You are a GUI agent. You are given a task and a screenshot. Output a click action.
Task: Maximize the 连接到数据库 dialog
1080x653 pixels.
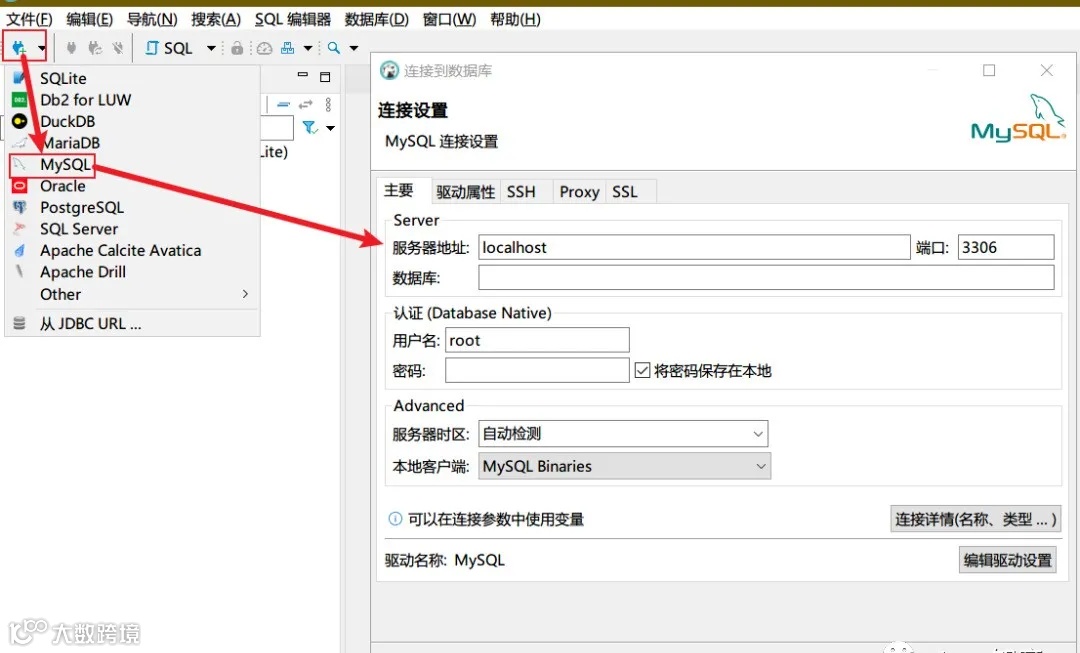pyautogui.click(x=989, y=70)
